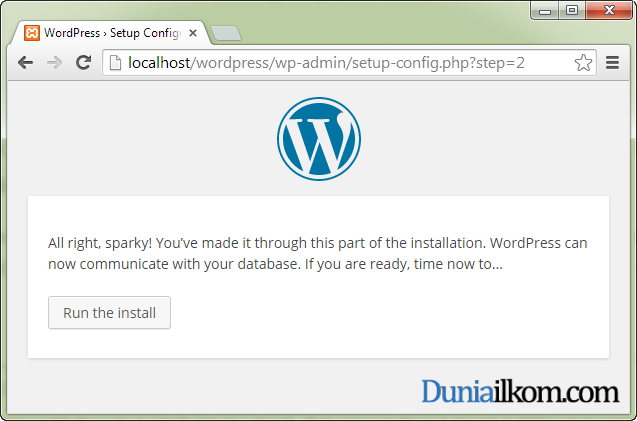This screenshot has height=421, width=637.
Task: Click the browser forward arrow
Action: coord(54,63)
